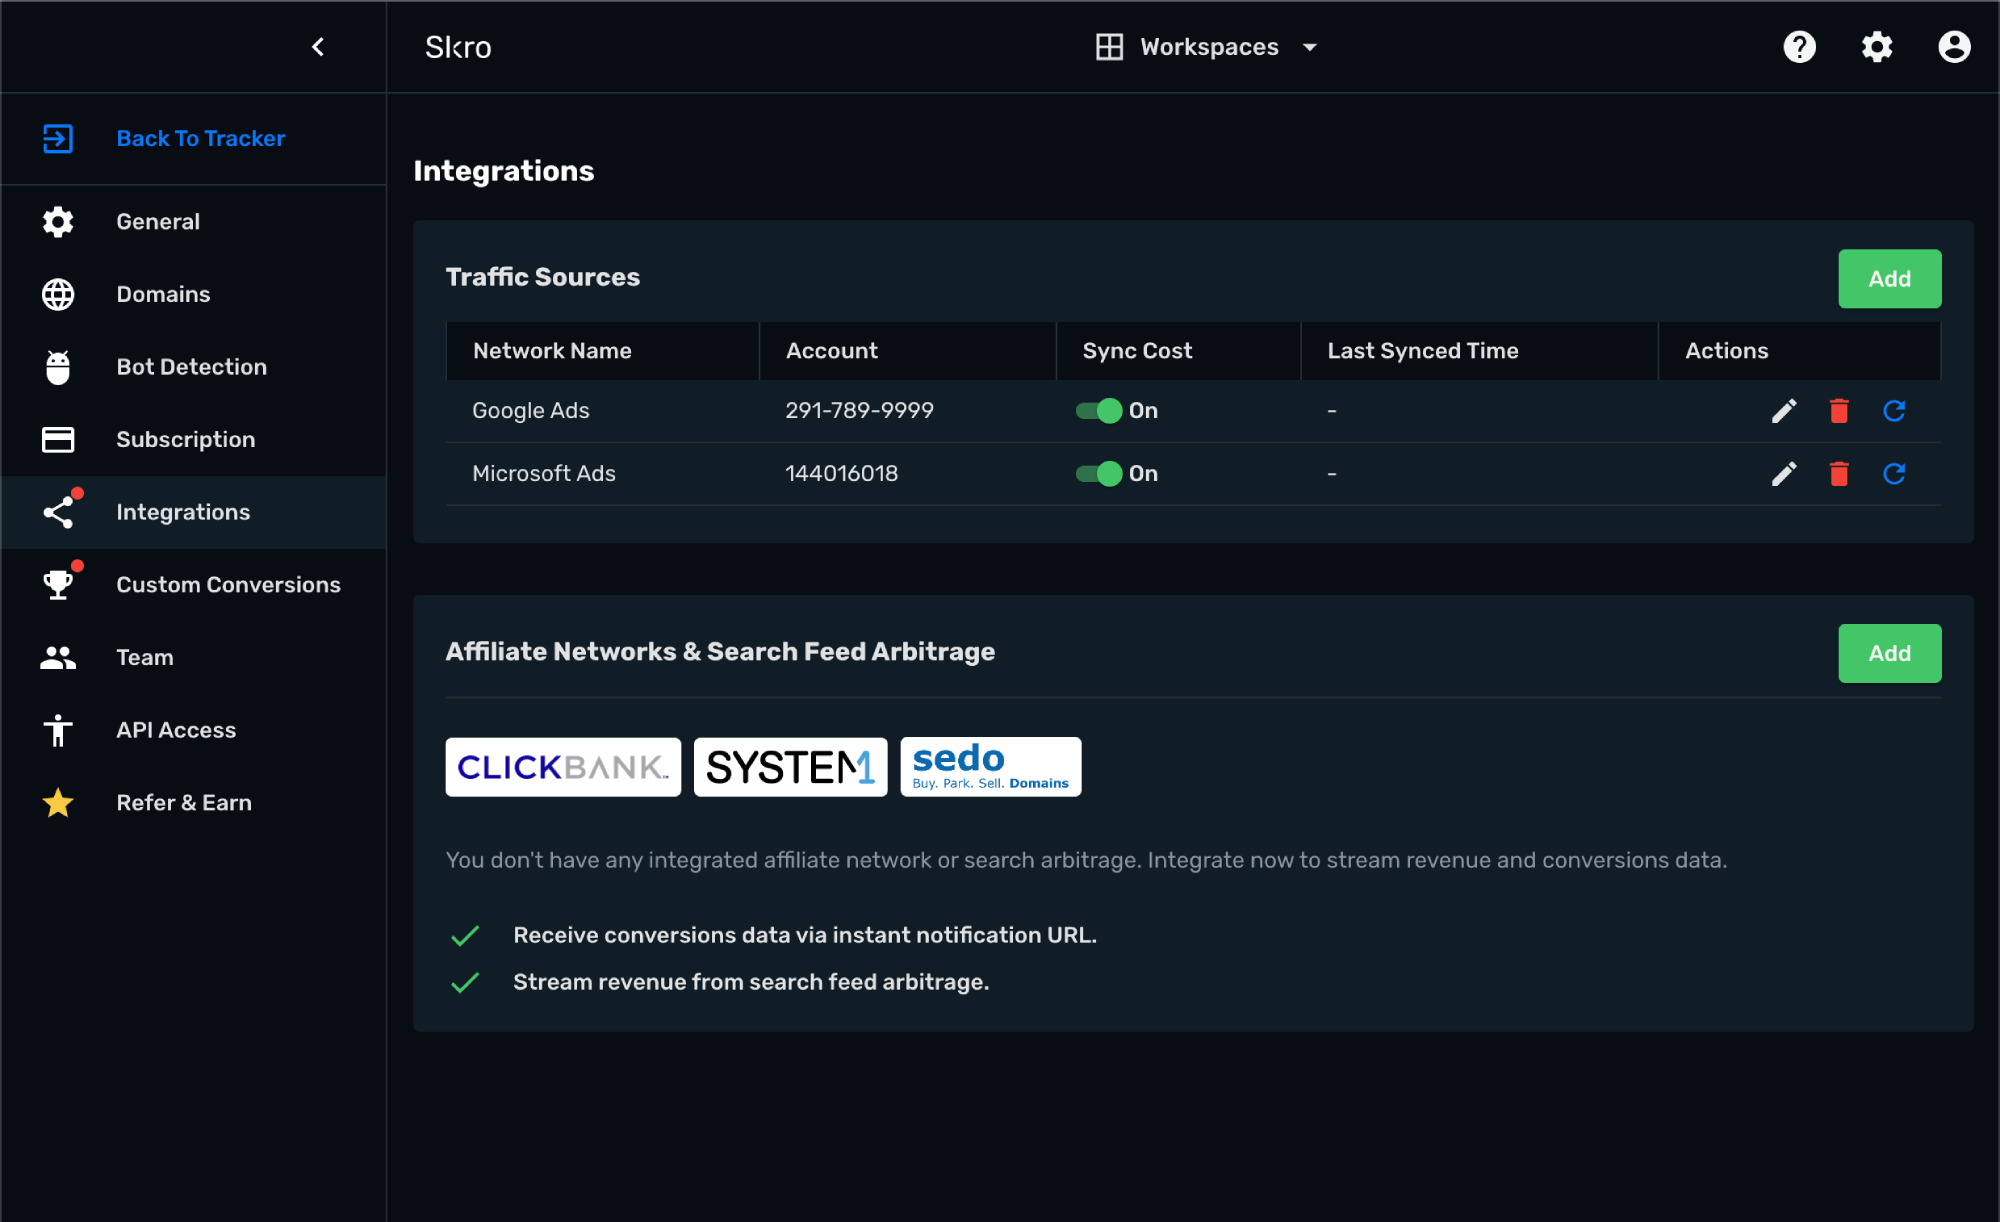The height and width of the screenshot is (1222, 2000).
Task: Delete the Microsoft Ads integration
Action: click(1839, 474)
